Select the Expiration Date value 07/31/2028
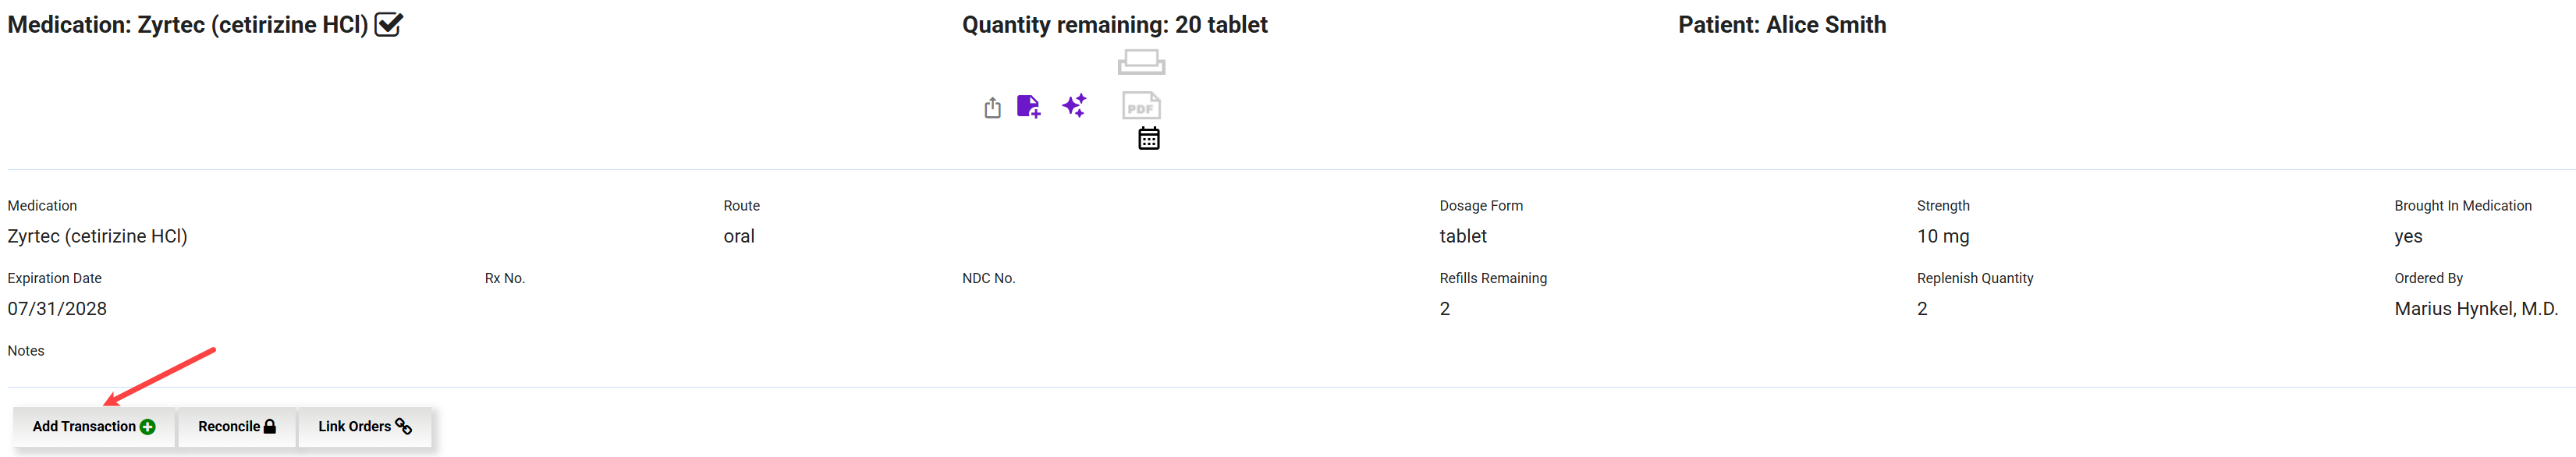Screen dimensions: 2576x457 [58, 308]
